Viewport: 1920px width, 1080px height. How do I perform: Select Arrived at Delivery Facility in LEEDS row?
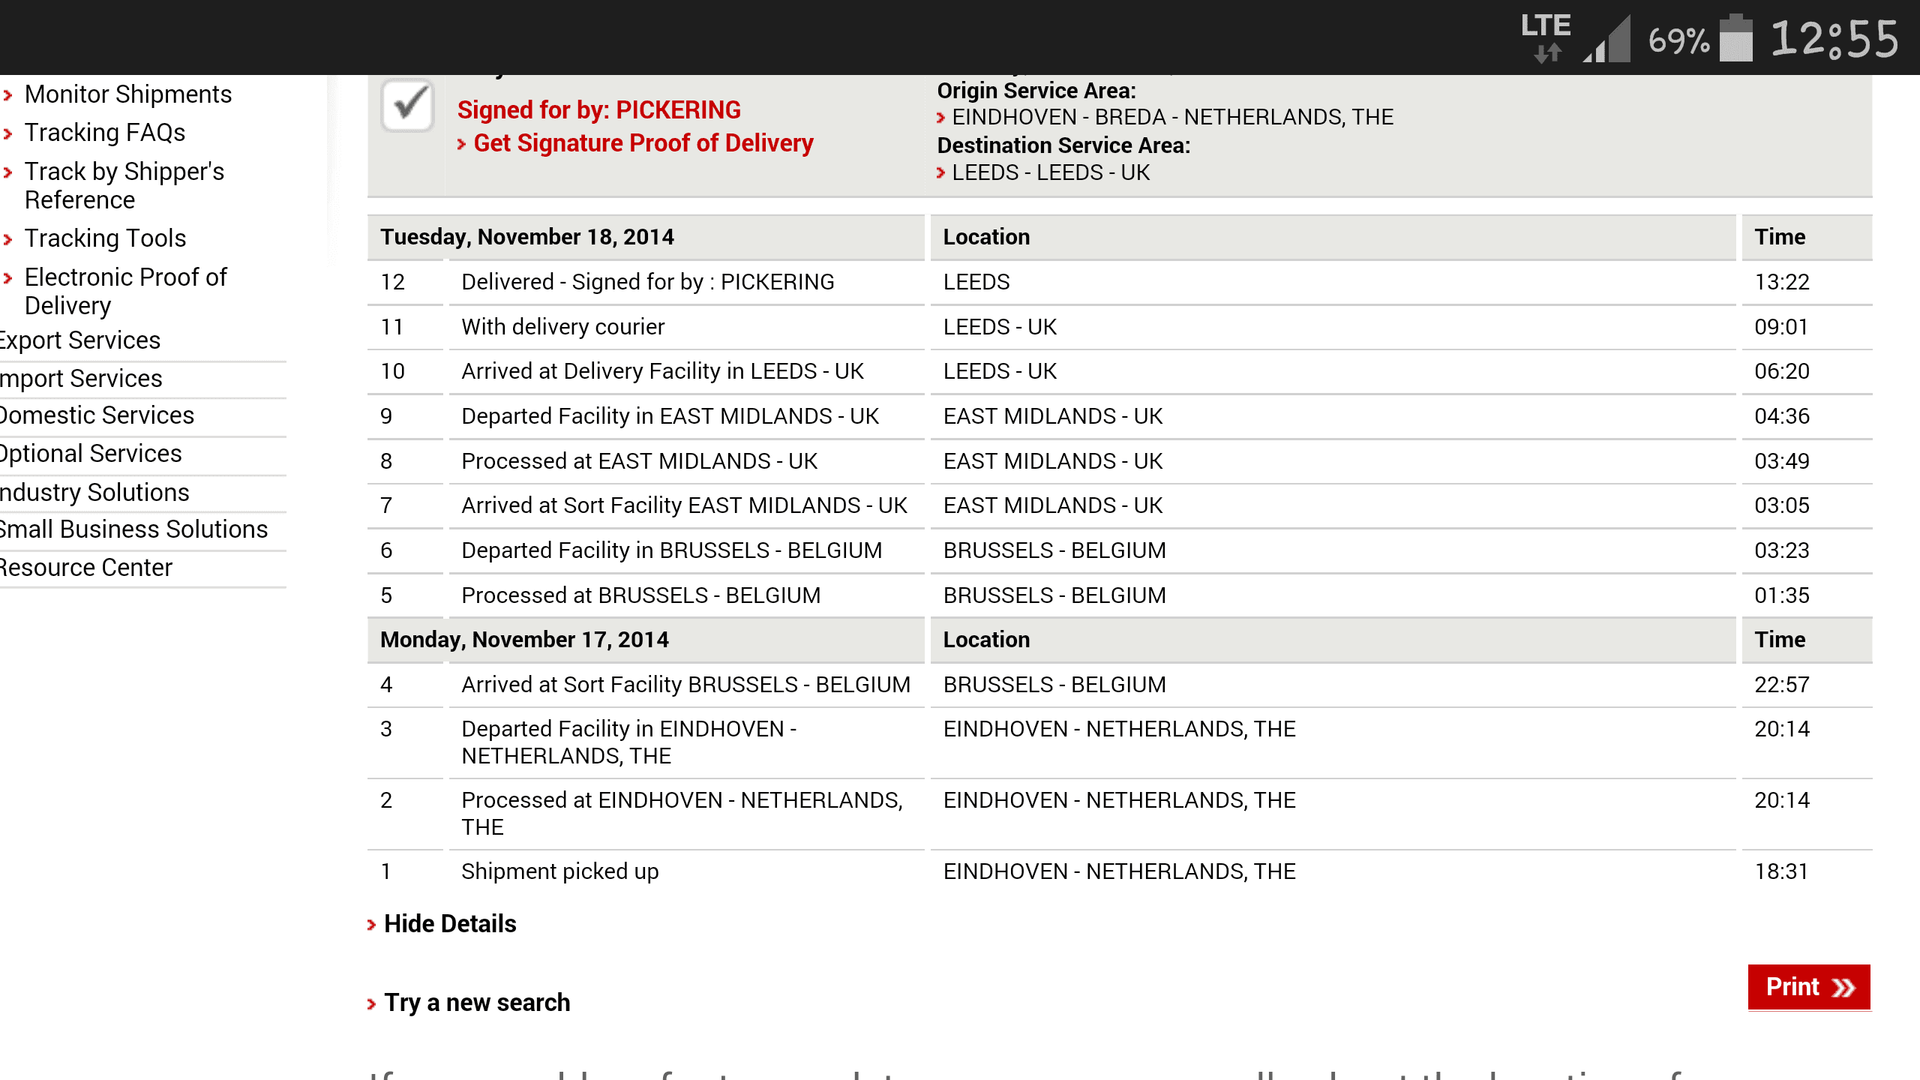pos(1120,371)
